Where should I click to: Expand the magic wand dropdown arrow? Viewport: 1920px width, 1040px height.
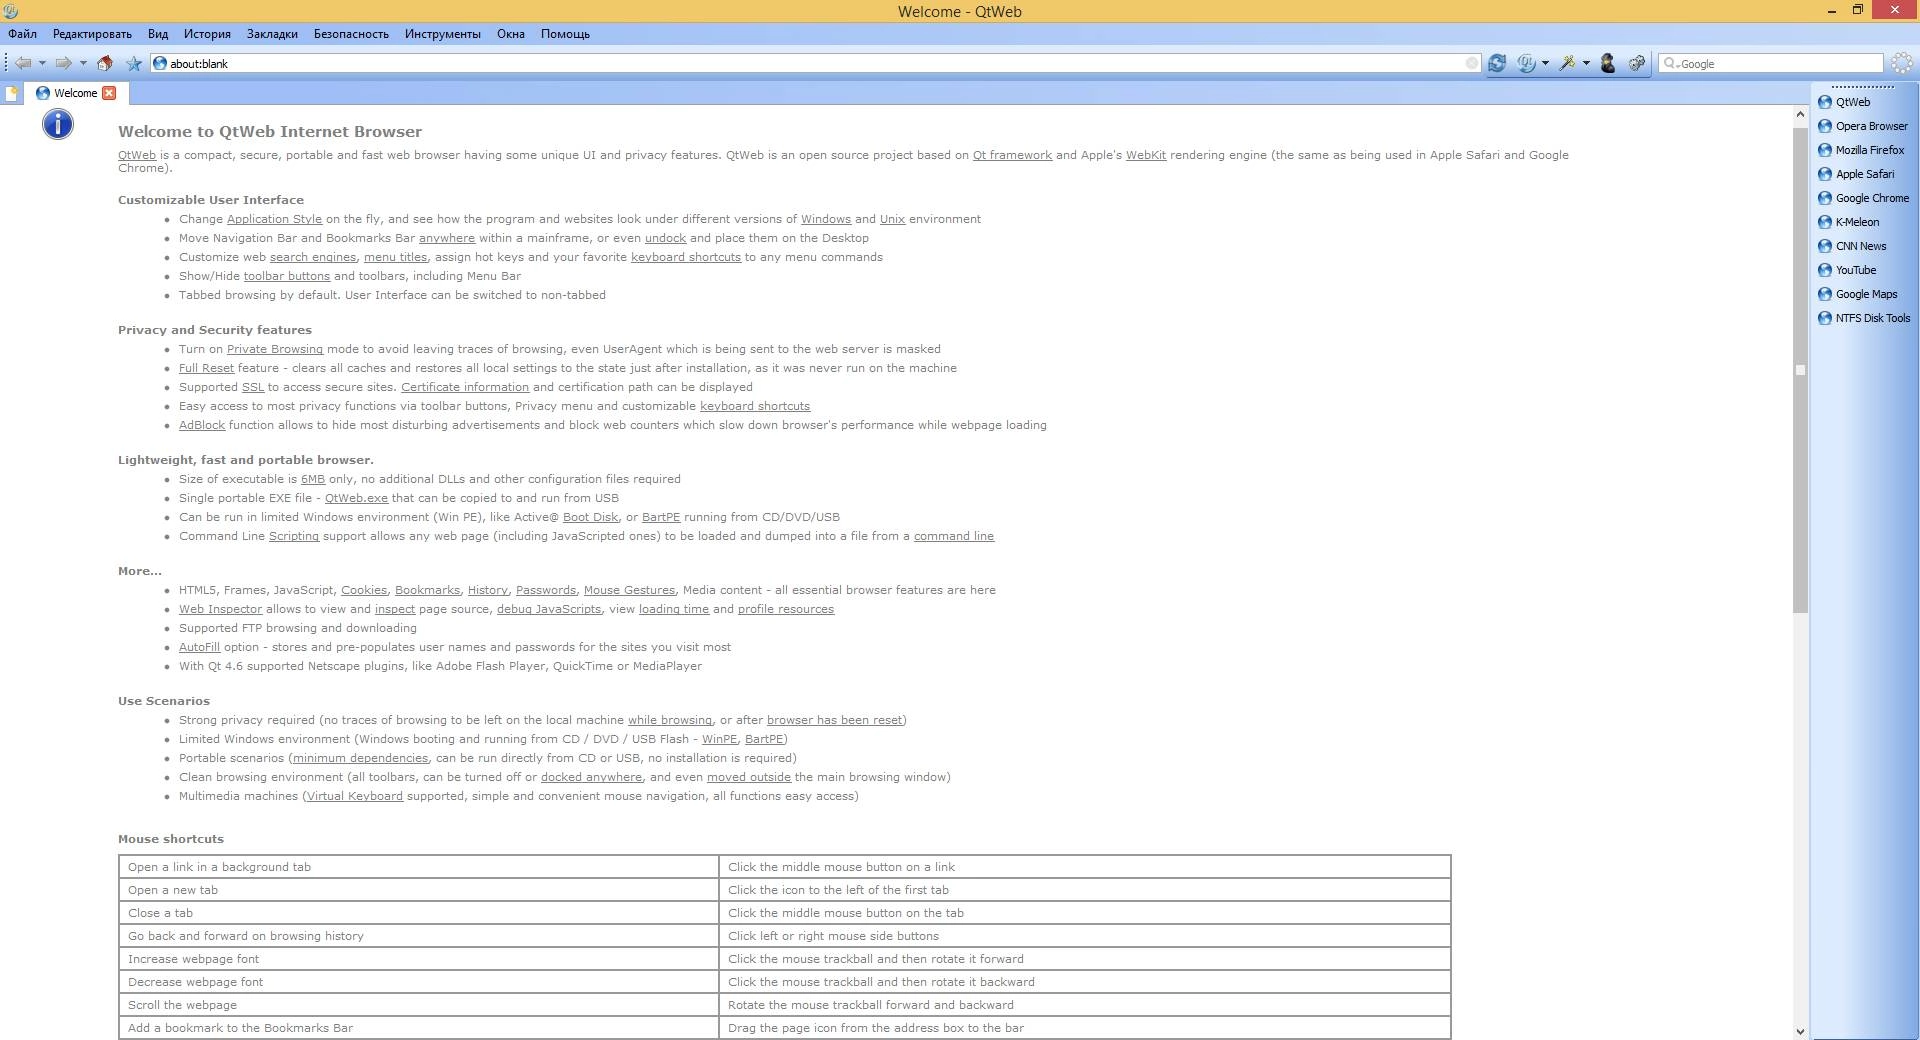click(1586, 63)
